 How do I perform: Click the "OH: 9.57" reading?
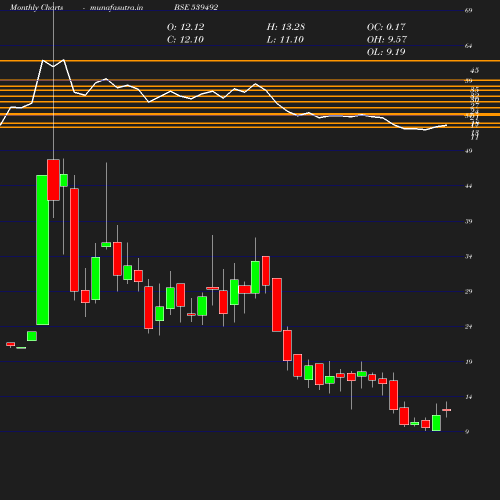[387, 40]
